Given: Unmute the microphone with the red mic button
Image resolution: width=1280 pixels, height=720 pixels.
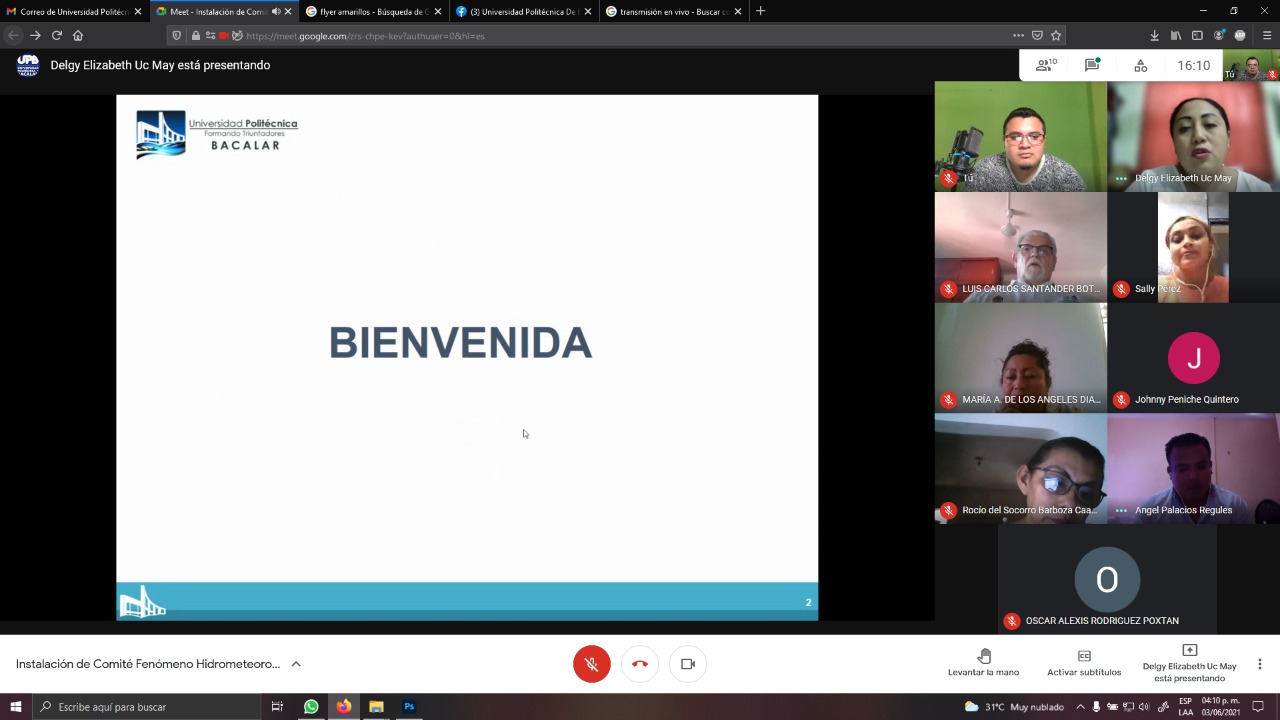Looking at the screenshot, I should pyautogui.click(x=591, y=664).
